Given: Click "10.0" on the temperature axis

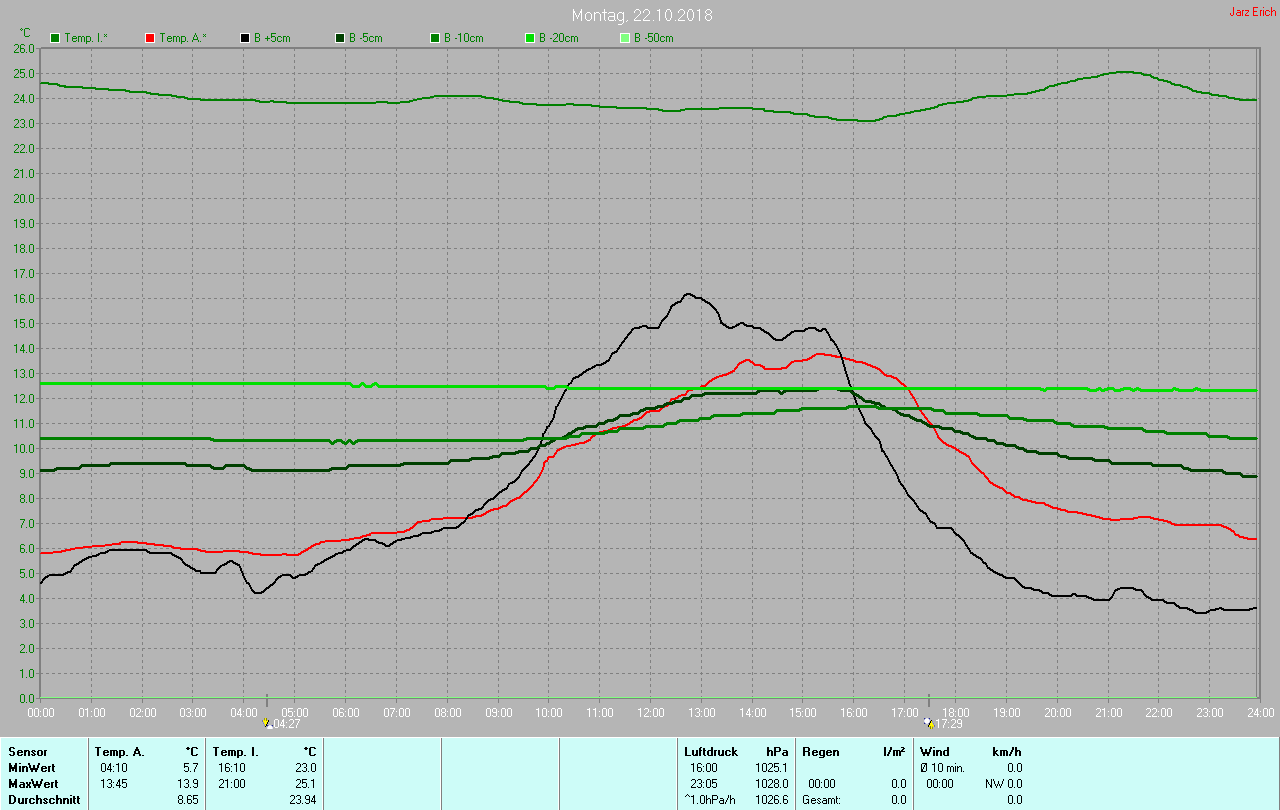Looking at the screenshot, I should point(25,448).
